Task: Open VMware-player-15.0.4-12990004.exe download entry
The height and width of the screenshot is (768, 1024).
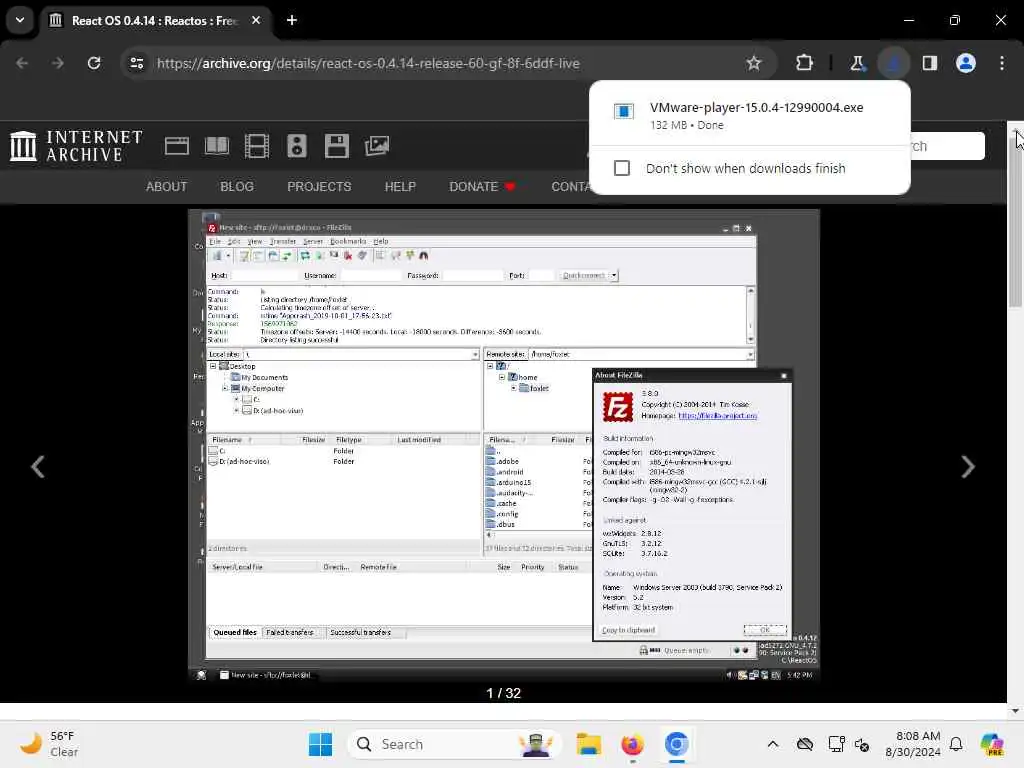Action: tap(749, 115)
